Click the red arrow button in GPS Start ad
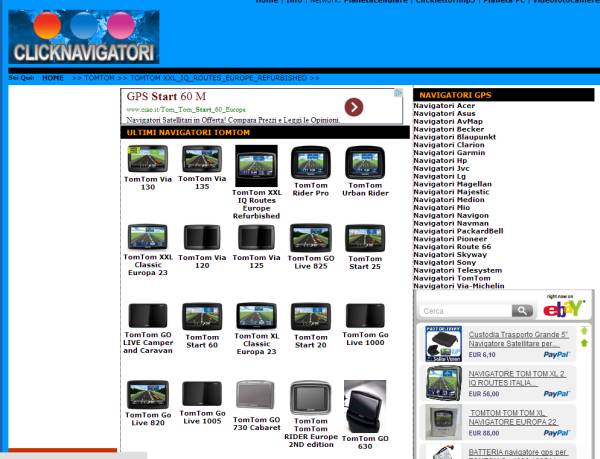The width and height of the screenshot is (600, 459). 354,107
